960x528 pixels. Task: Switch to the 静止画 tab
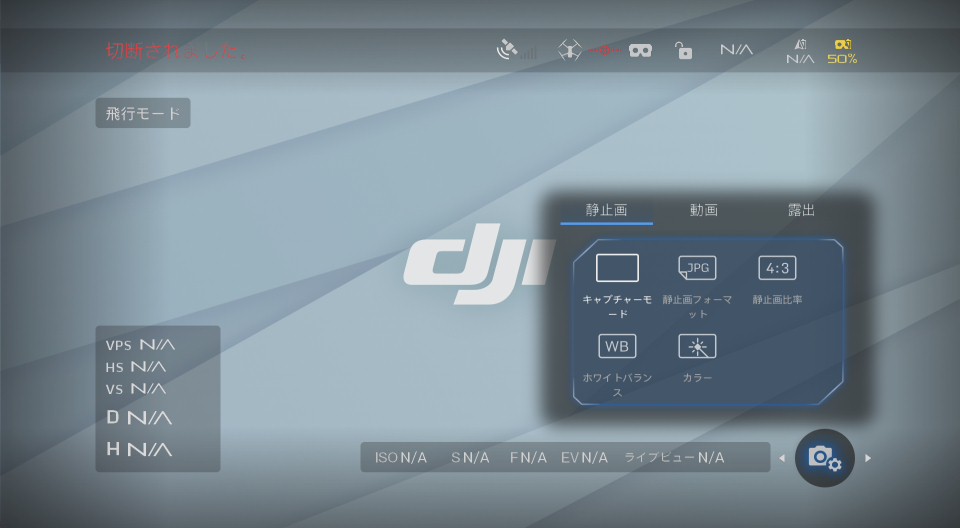click(606, 210)
